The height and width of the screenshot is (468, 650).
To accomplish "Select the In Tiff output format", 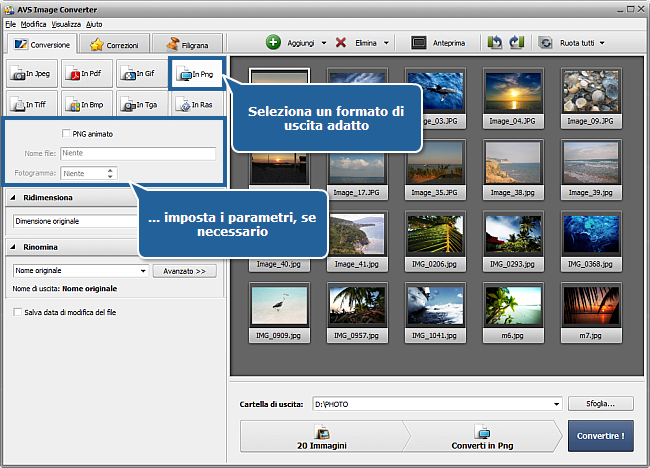I will (x=30, y=104).
